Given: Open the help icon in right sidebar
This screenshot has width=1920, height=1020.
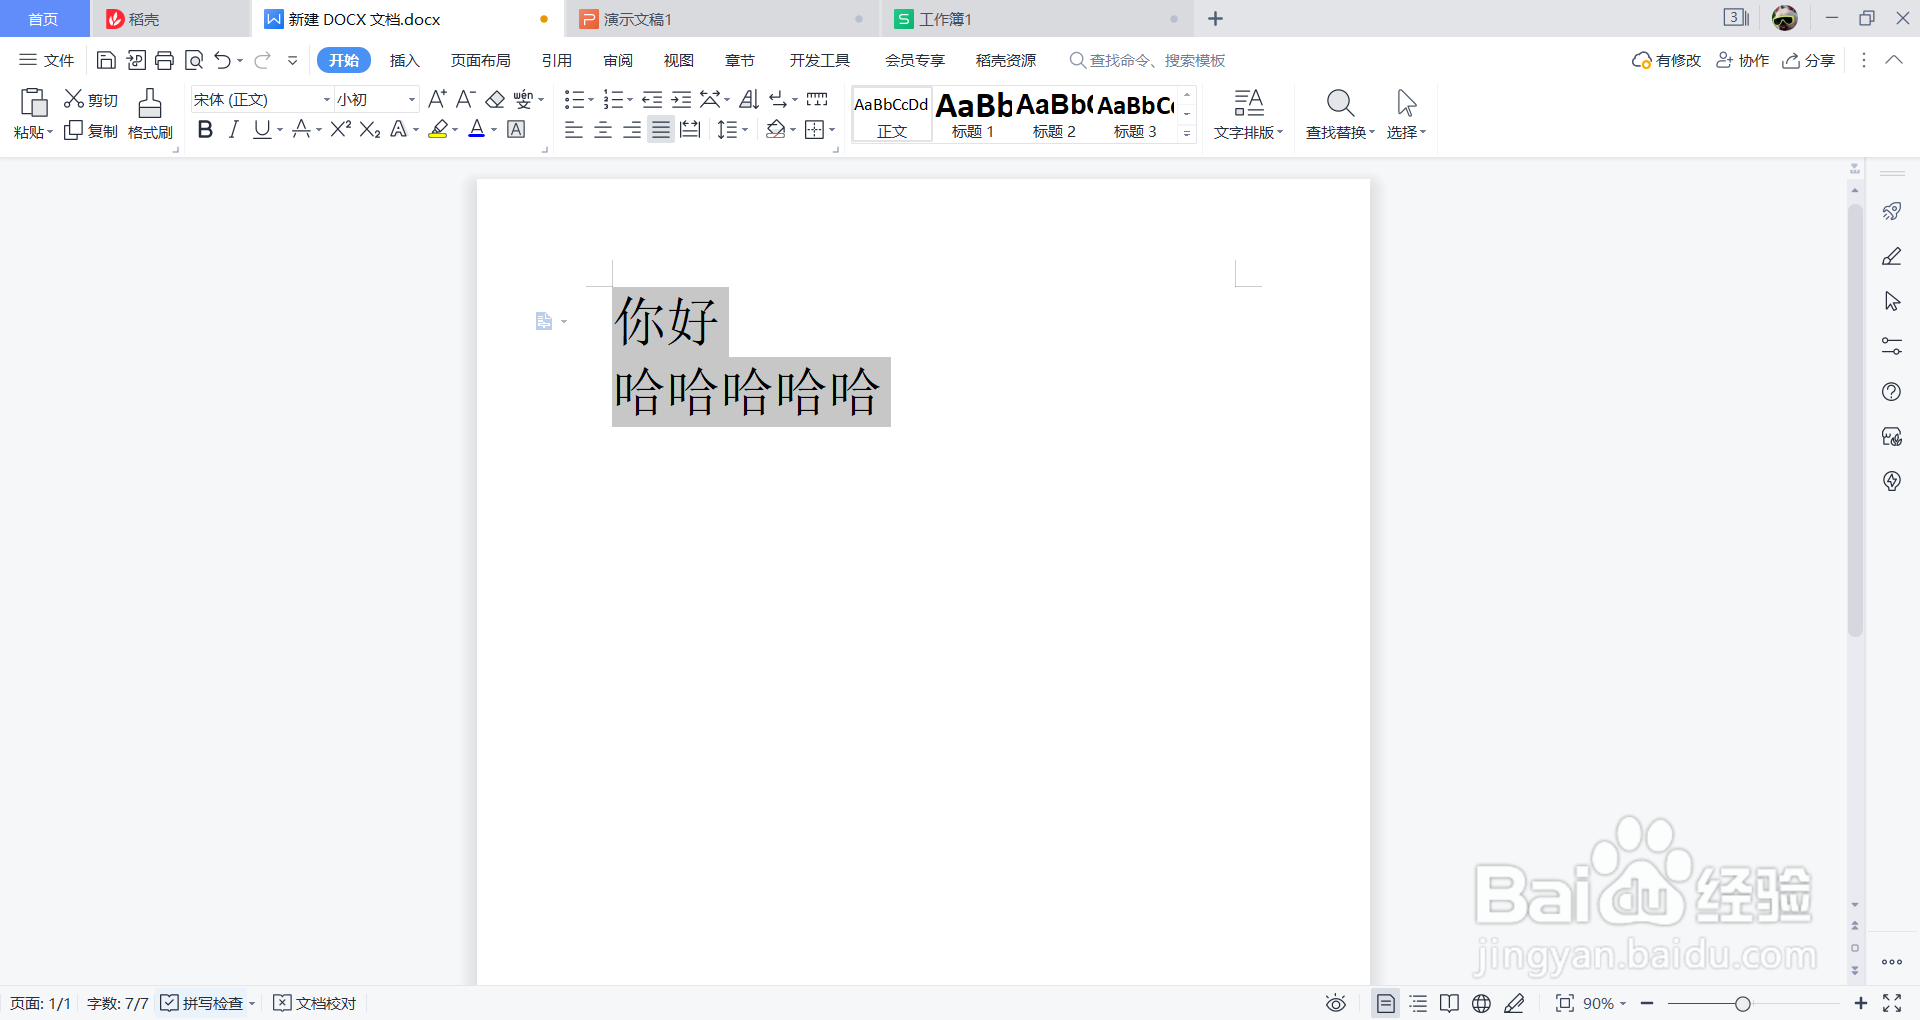Looking at the screenshot, I should (x=1892, y=391).
